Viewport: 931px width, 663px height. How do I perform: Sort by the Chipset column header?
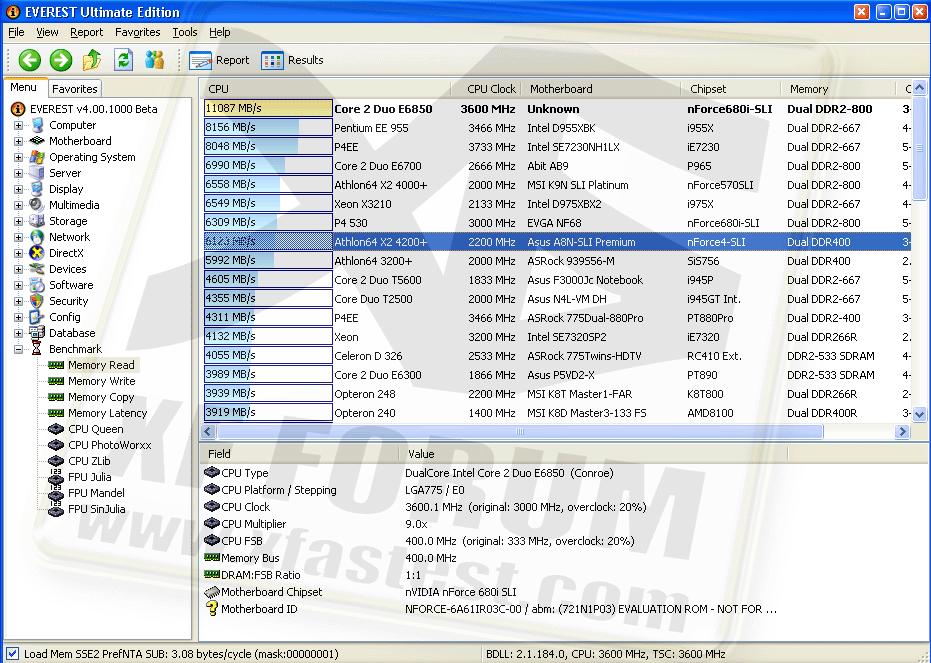731,89
